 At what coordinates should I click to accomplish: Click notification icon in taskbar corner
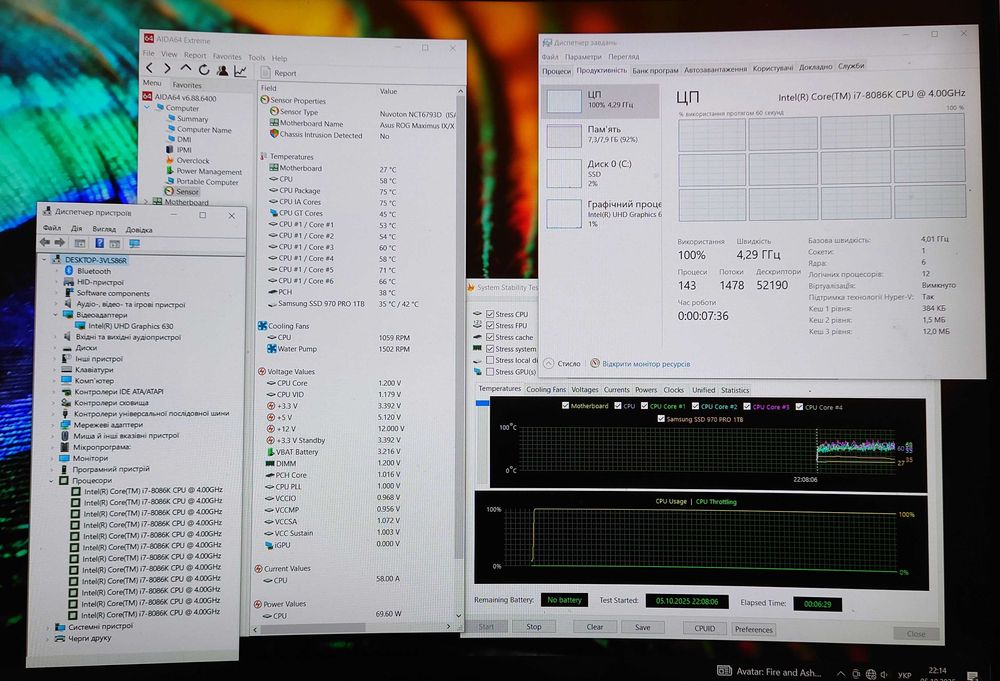(x=973, y=676)
